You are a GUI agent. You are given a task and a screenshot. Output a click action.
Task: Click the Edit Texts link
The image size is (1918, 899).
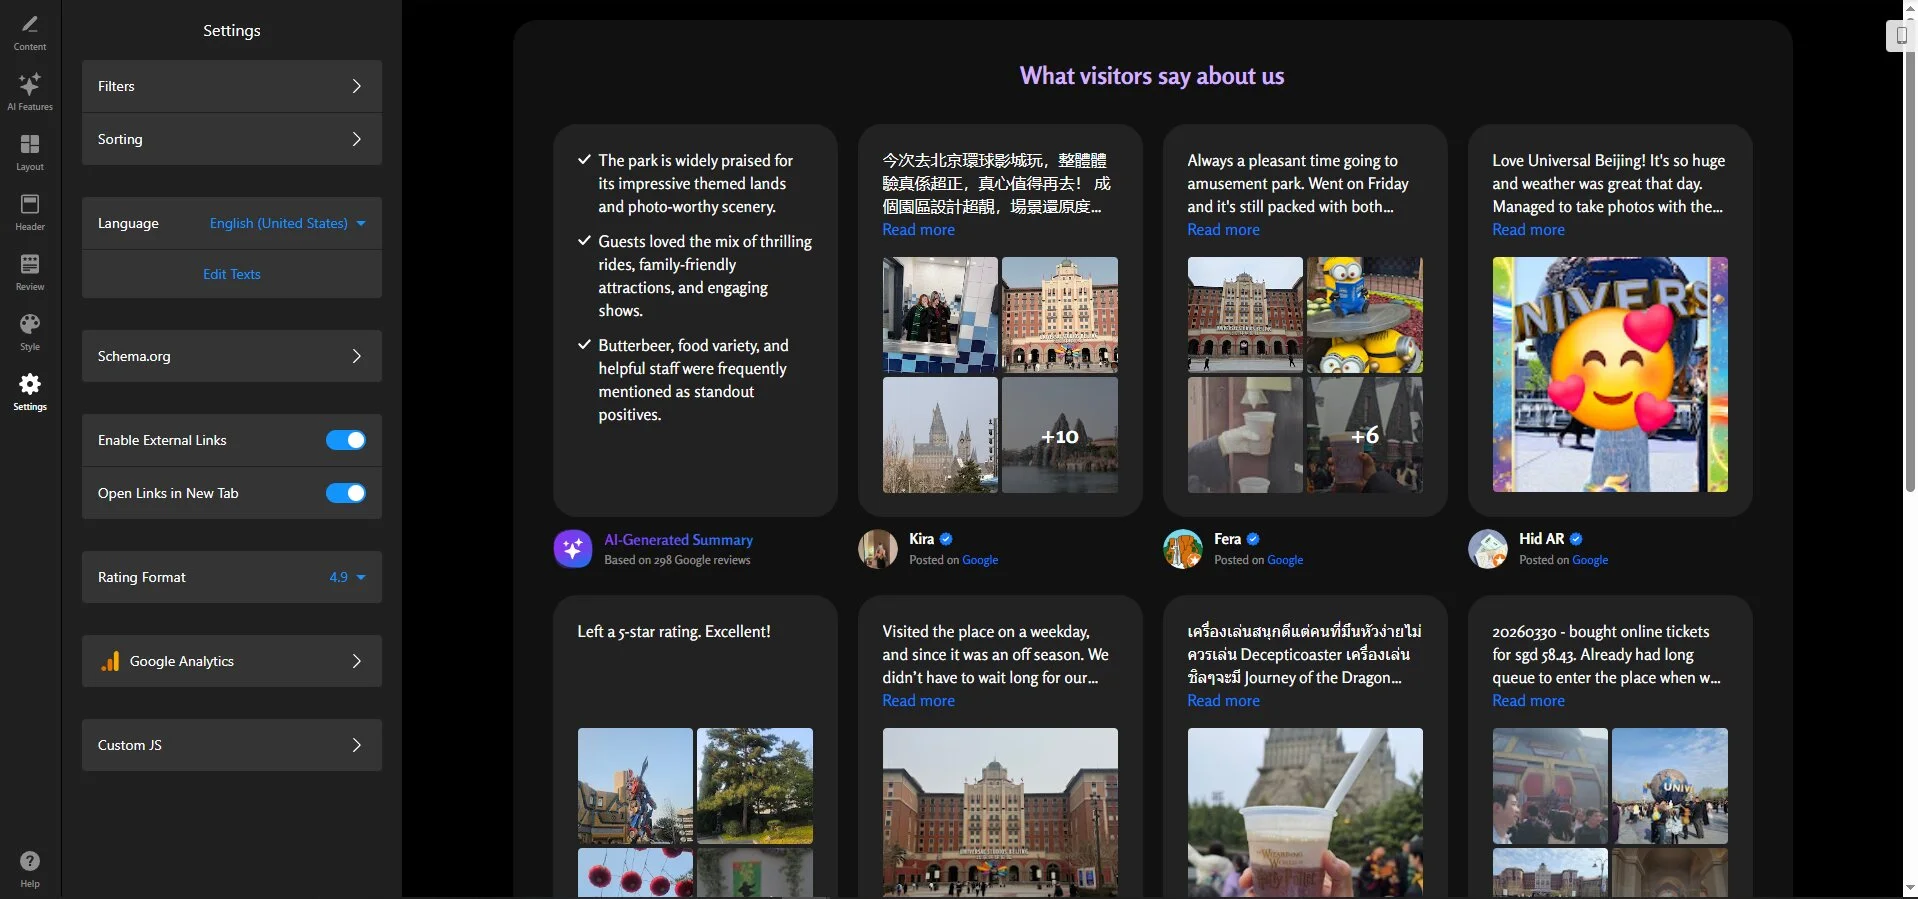tap(232, 274)
